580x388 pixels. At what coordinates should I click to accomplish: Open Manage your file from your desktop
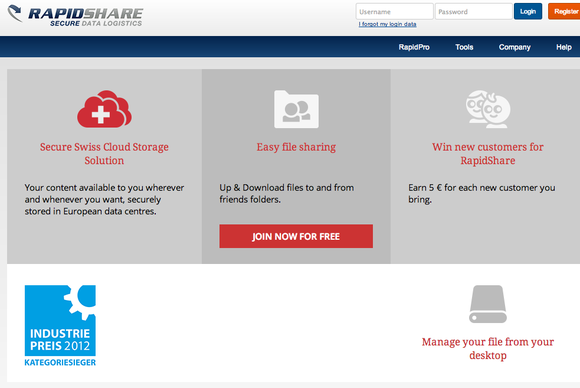(488, 348)
